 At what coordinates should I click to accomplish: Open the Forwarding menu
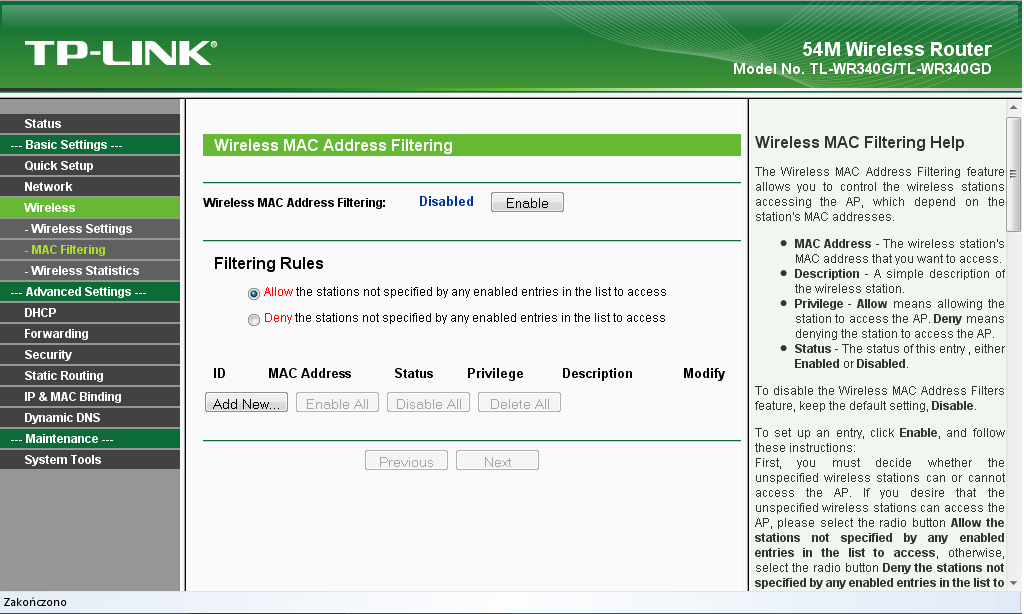[x=90, y=333]
